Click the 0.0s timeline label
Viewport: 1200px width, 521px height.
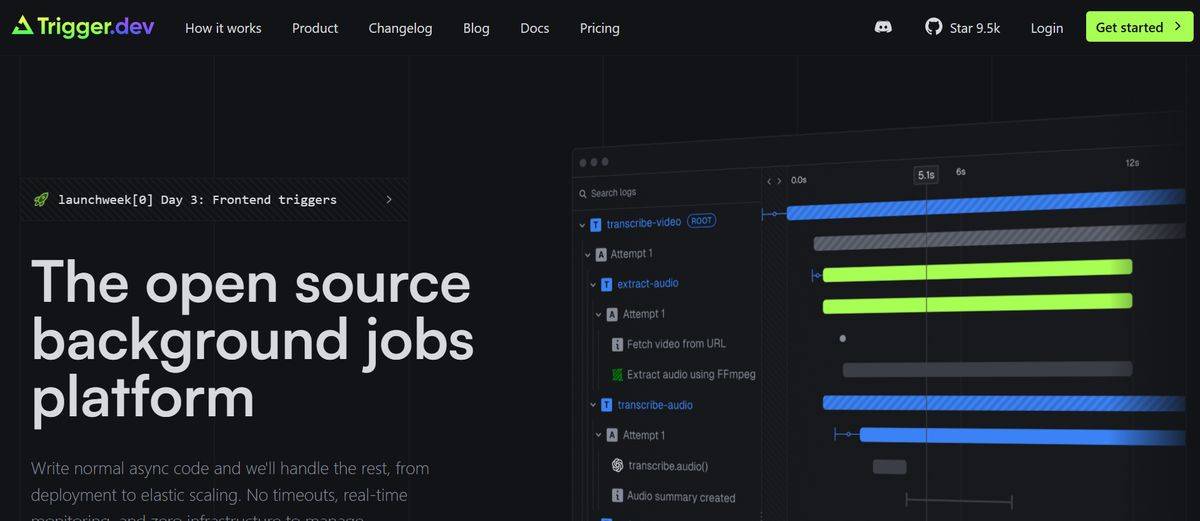tap(799, 181)
